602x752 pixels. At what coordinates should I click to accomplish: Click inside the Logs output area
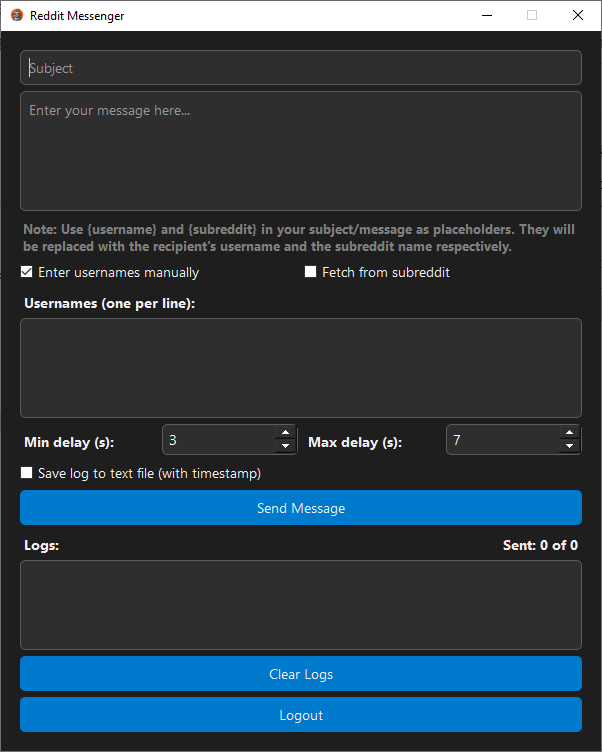pos(301,605)
